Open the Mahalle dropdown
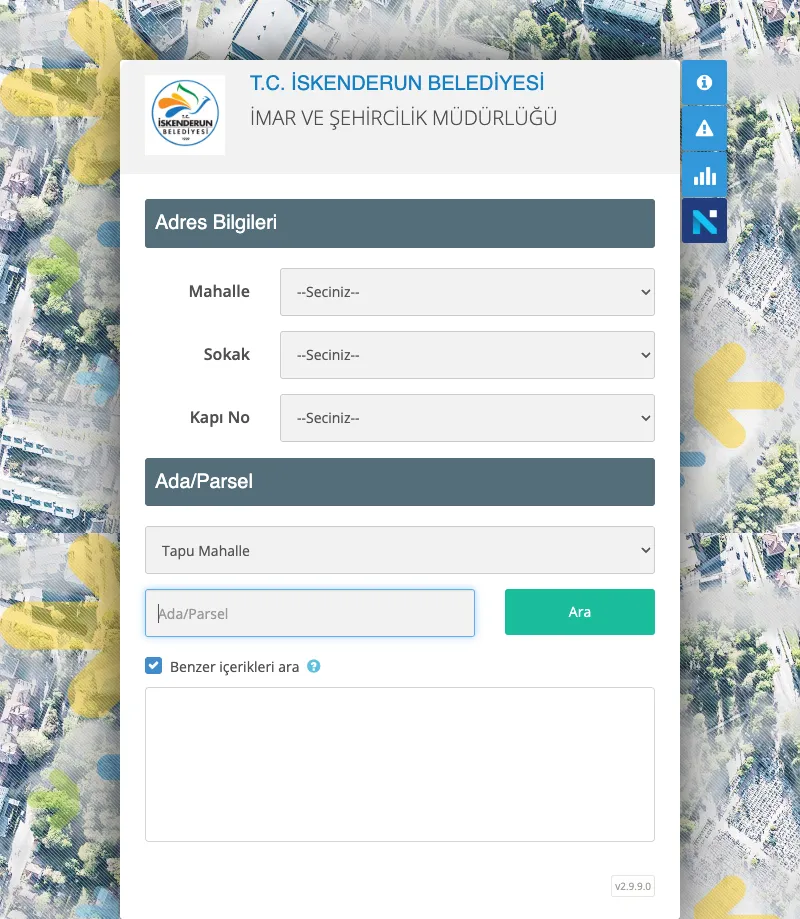The image size is (800, 919). tap(467, 292)
